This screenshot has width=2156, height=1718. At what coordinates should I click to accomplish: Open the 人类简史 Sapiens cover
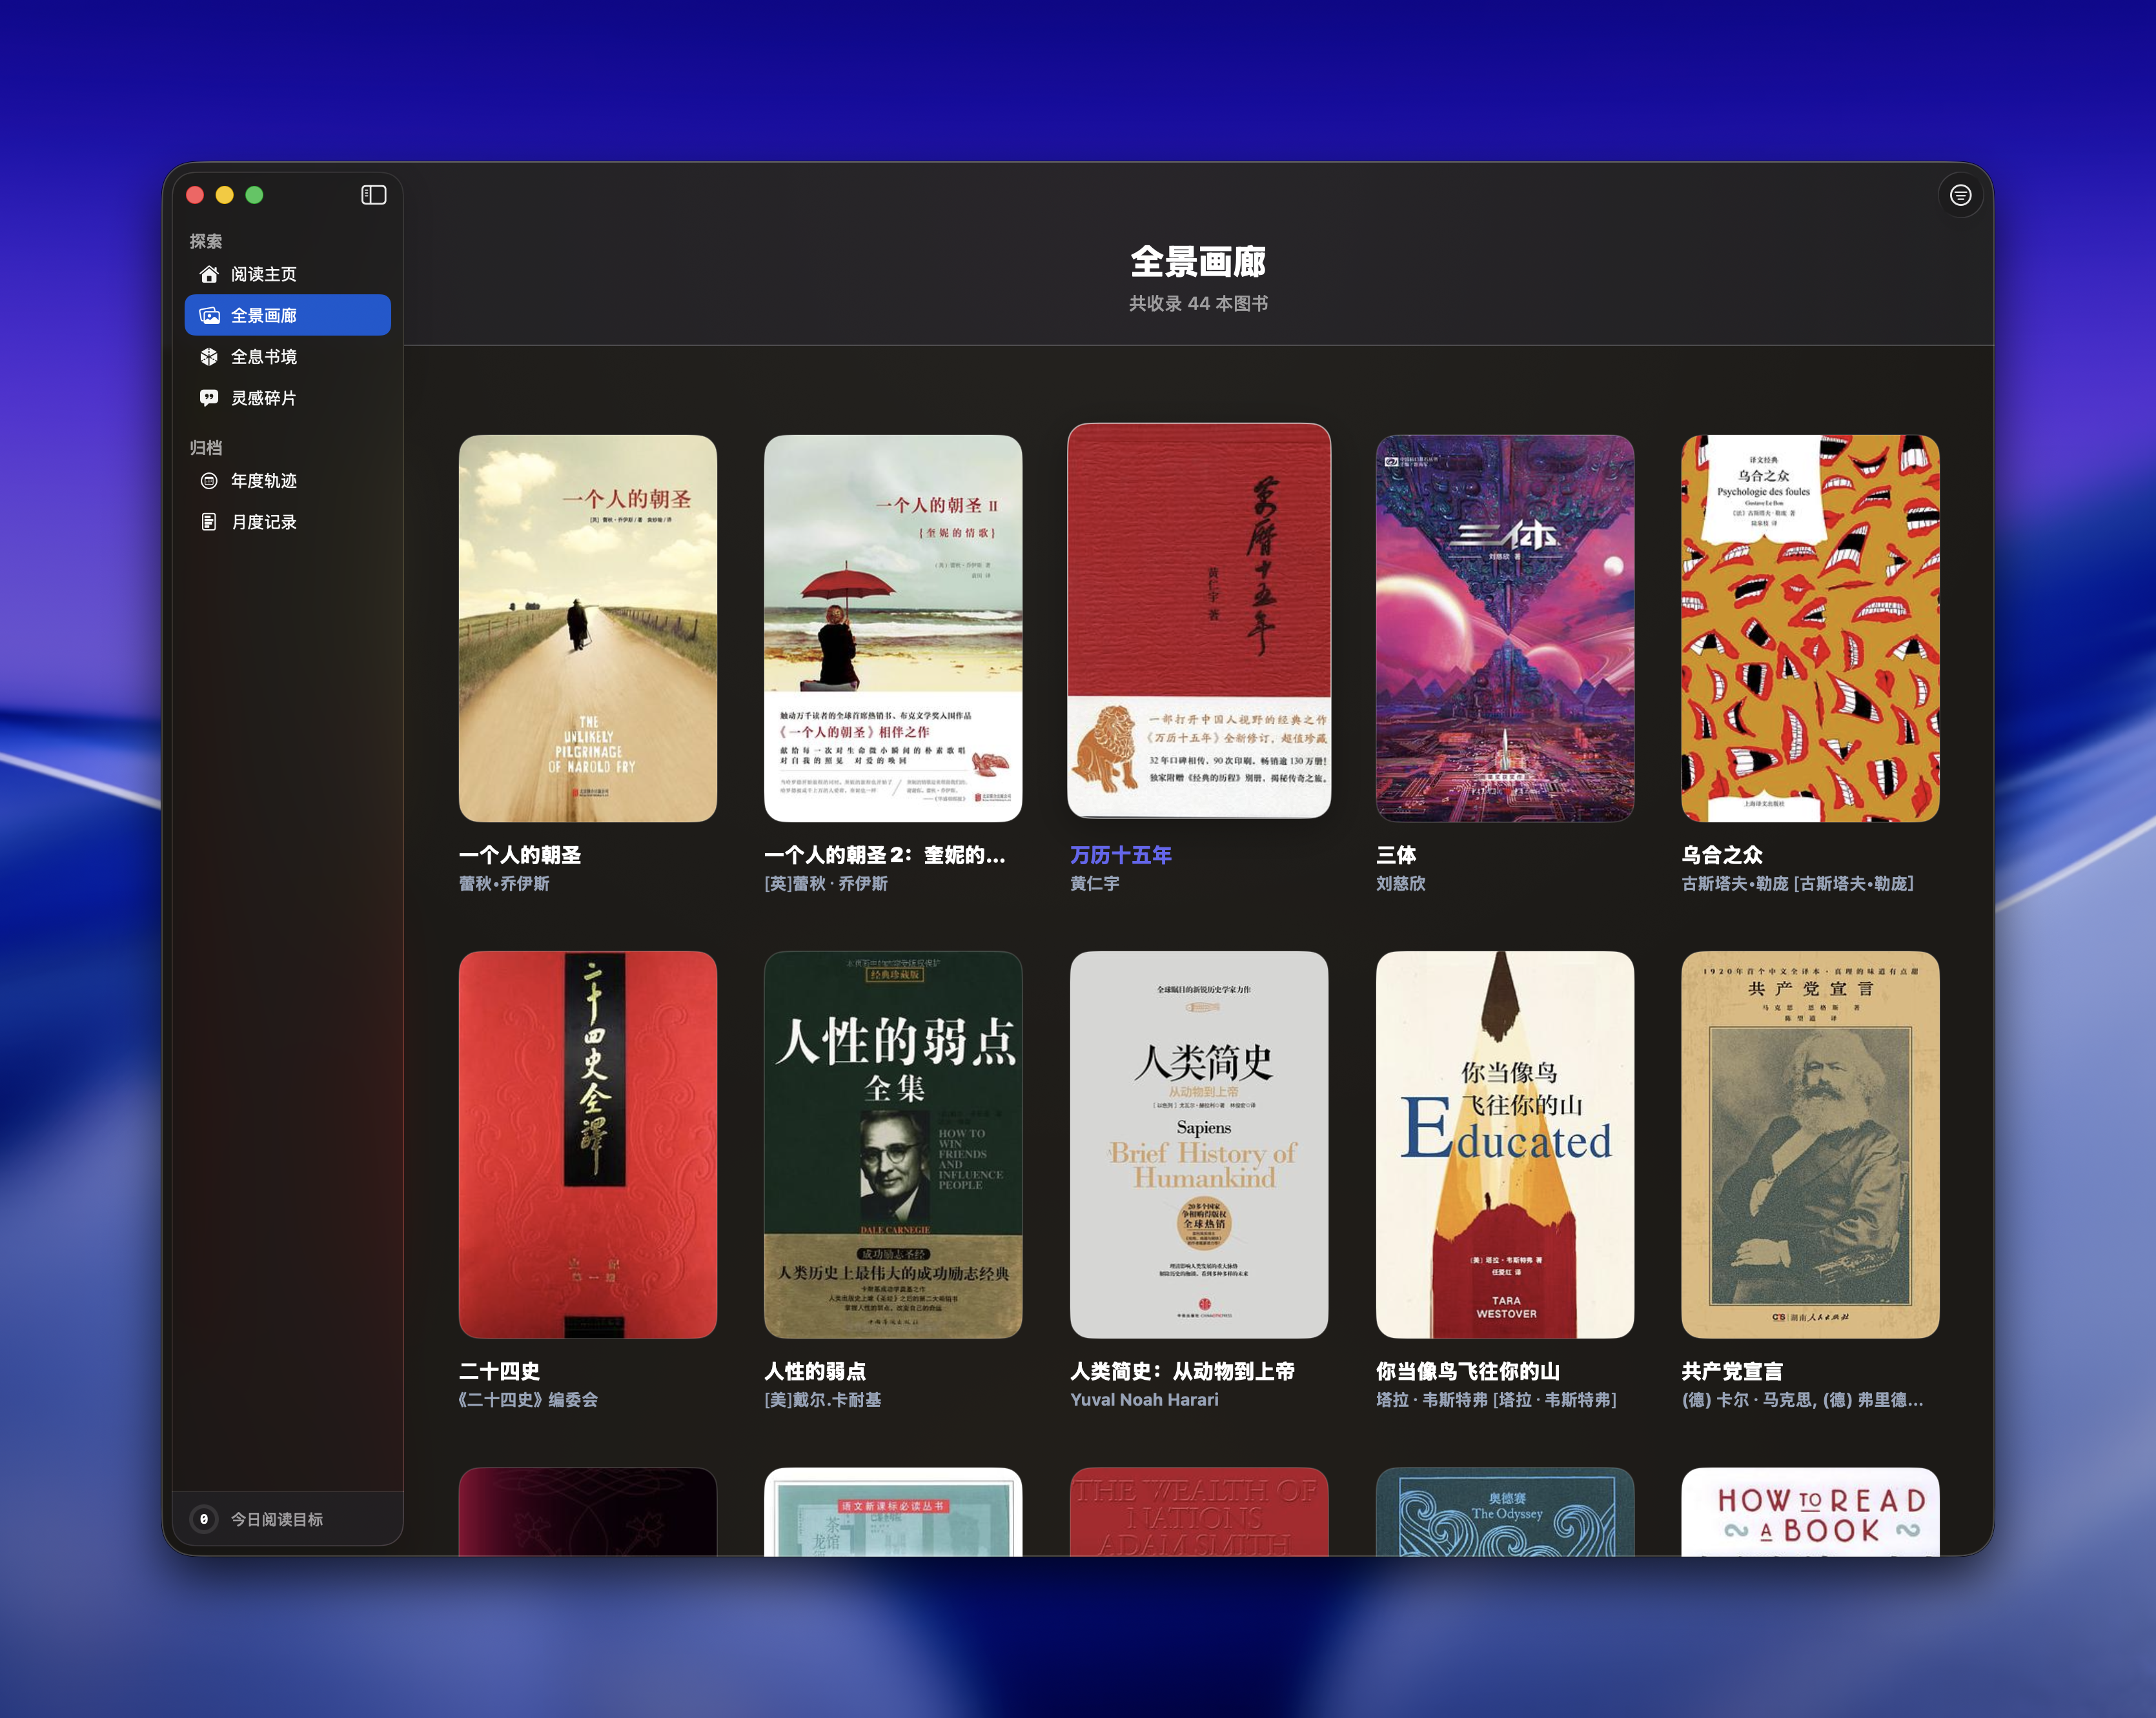1199,1144
